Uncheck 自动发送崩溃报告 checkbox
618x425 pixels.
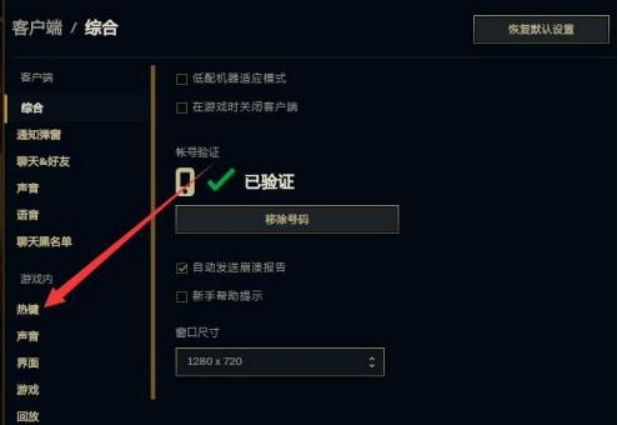[x=181, y=268]
